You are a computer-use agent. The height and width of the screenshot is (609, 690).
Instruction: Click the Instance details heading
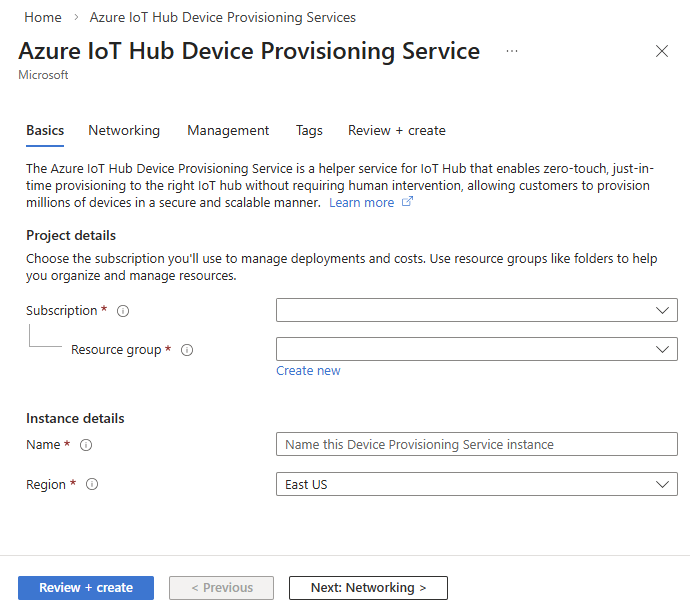pos(75,418)
